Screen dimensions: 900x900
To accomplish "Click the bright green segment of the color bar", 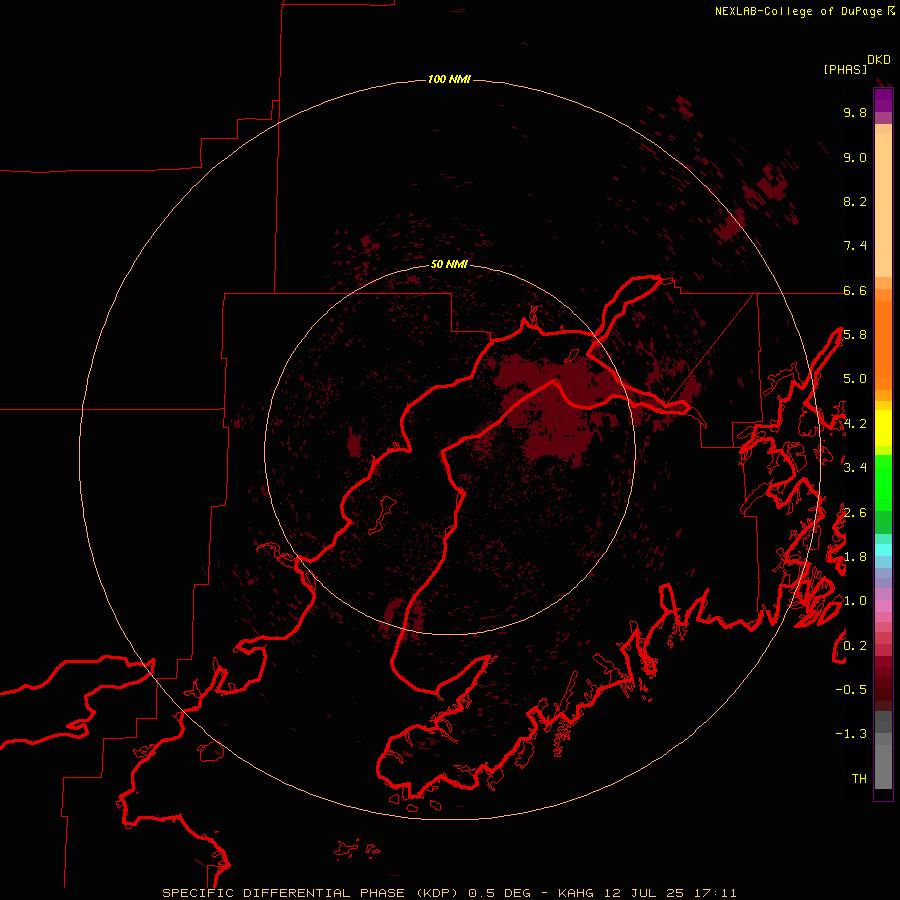I will (x=883, y=483).
